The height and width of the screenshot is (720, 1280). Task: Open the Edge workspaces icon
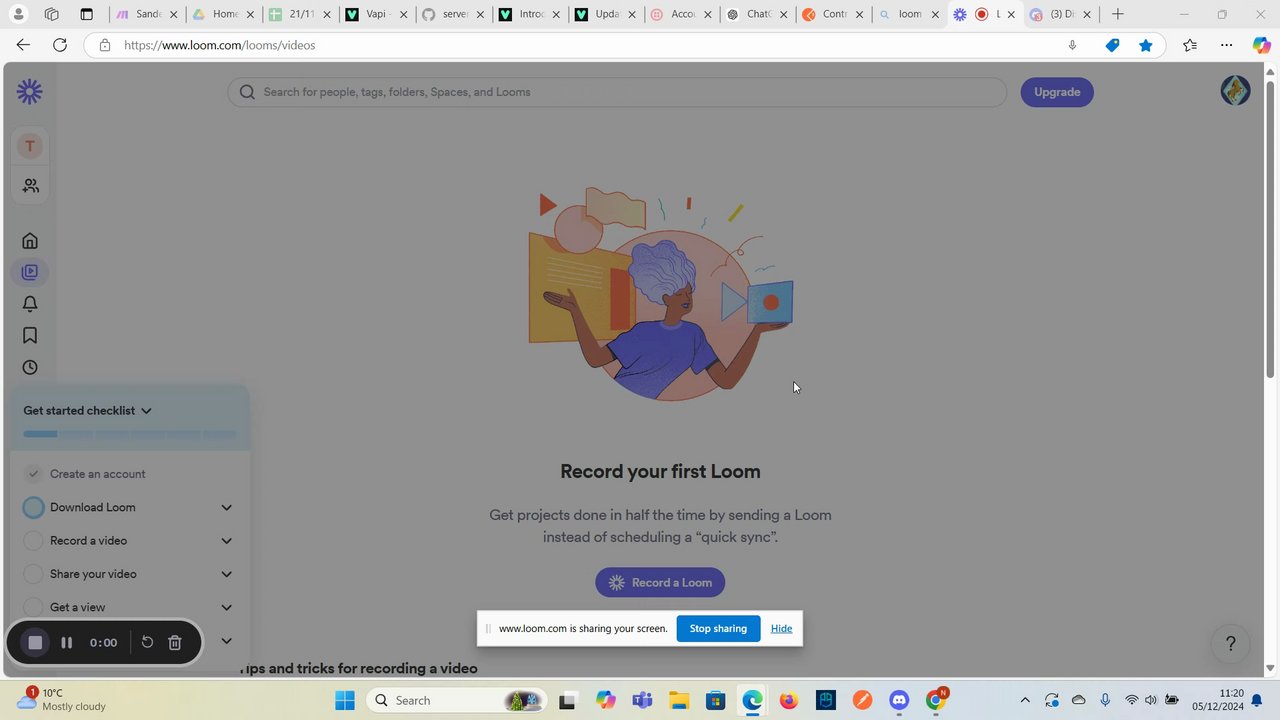coord(52,14)
